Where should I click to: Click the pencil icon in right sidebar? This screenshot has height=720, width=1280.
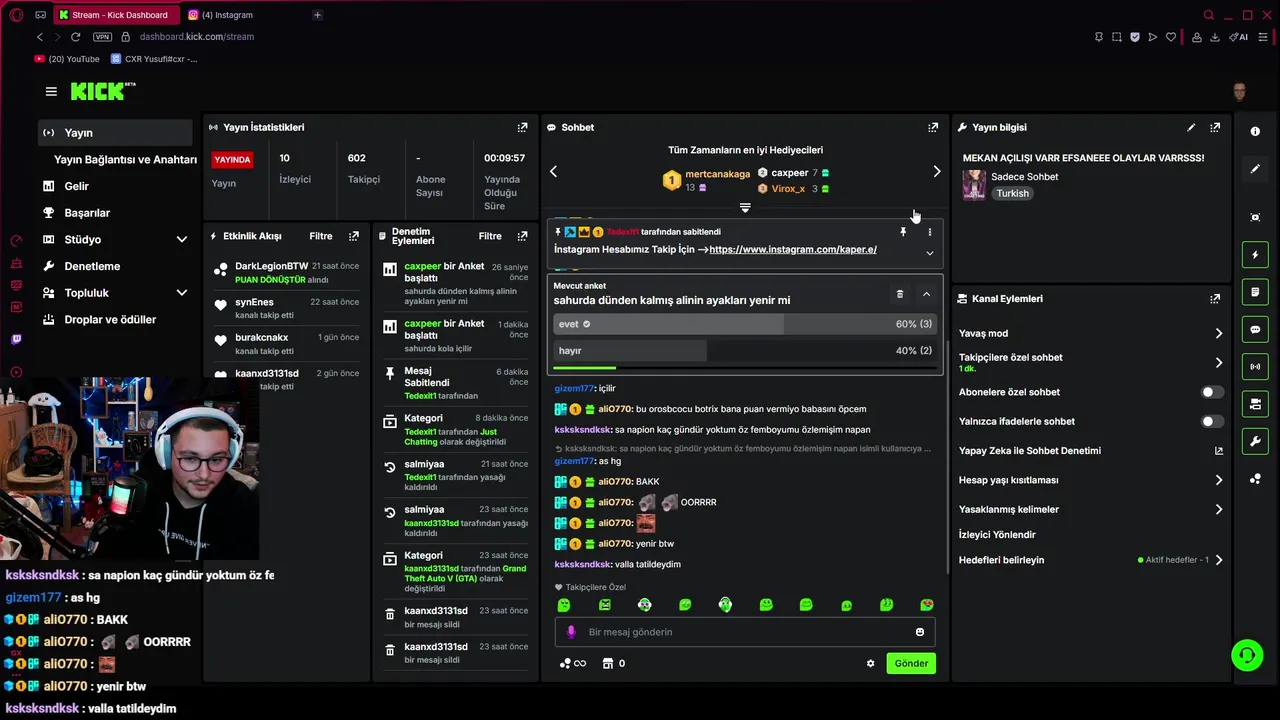1255,169
